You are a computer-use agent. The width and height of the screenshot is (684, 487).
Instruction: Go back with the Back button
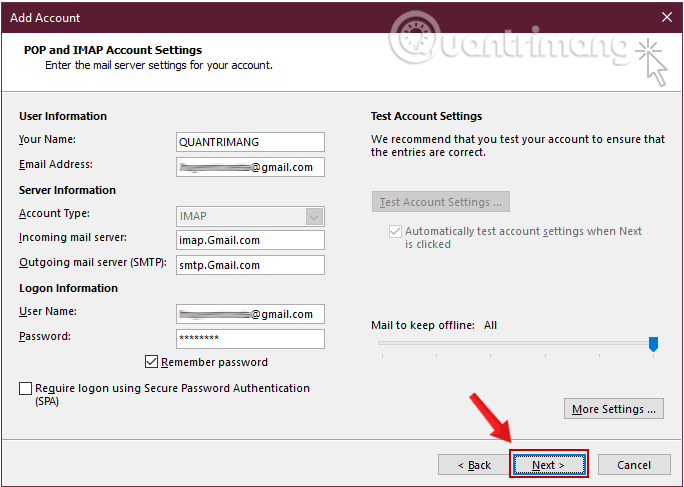474,465
